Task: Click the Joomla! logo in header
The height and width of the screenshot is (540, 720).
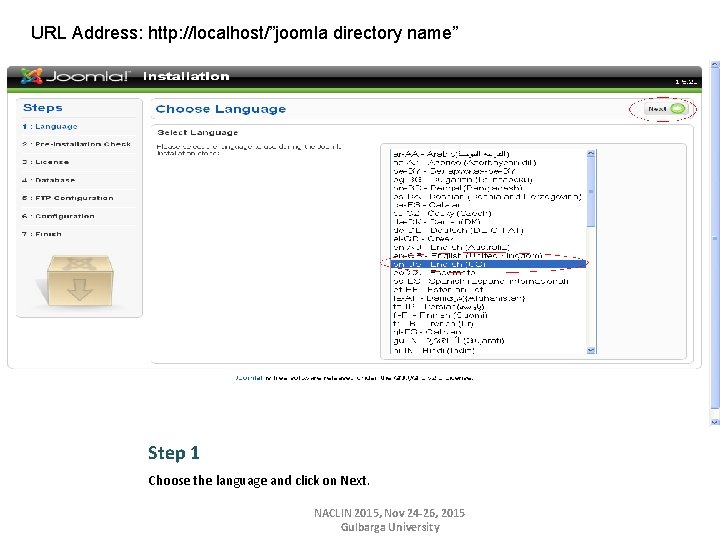Action: (76, 76)
